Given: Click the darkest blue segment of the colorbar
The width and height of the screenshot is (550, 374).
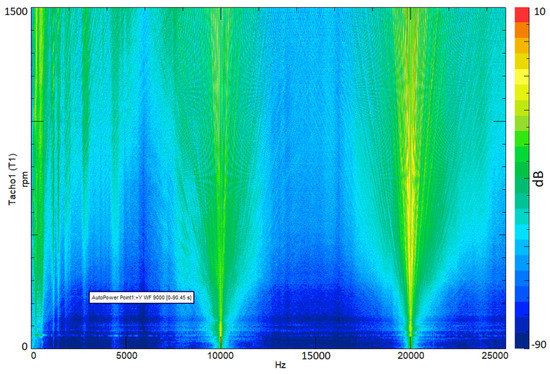Looking at the screenshot, I should coord(522,340).
